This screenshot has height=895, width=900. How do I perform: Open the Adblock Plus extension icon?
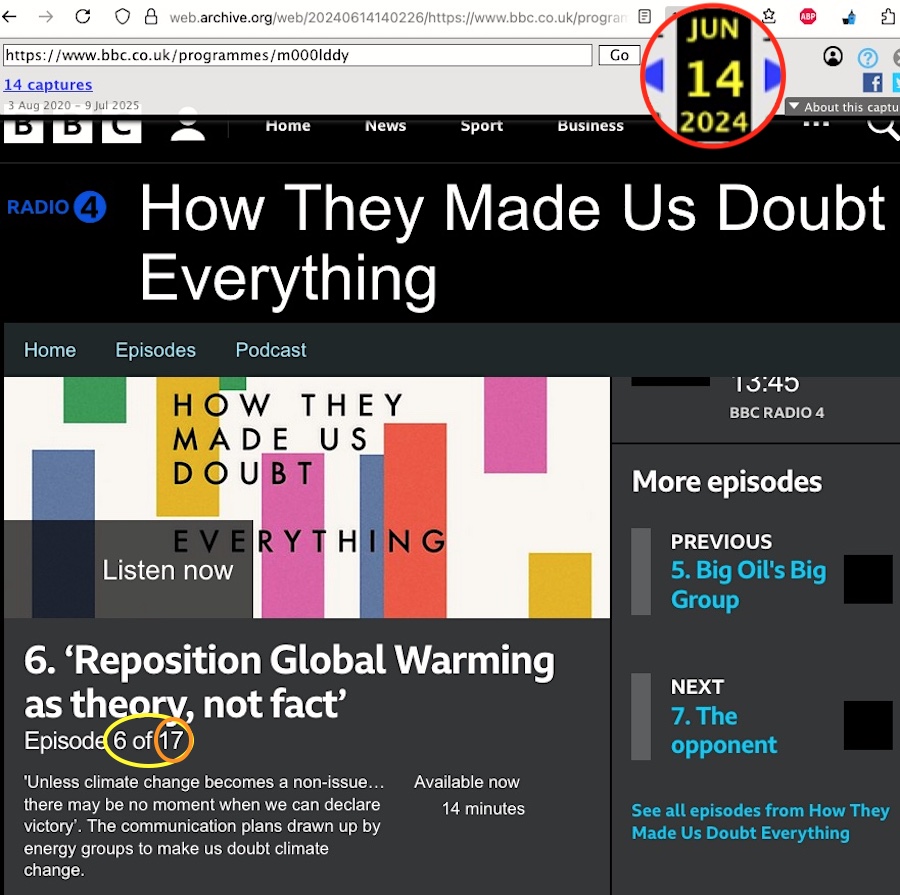coord(808,17)
